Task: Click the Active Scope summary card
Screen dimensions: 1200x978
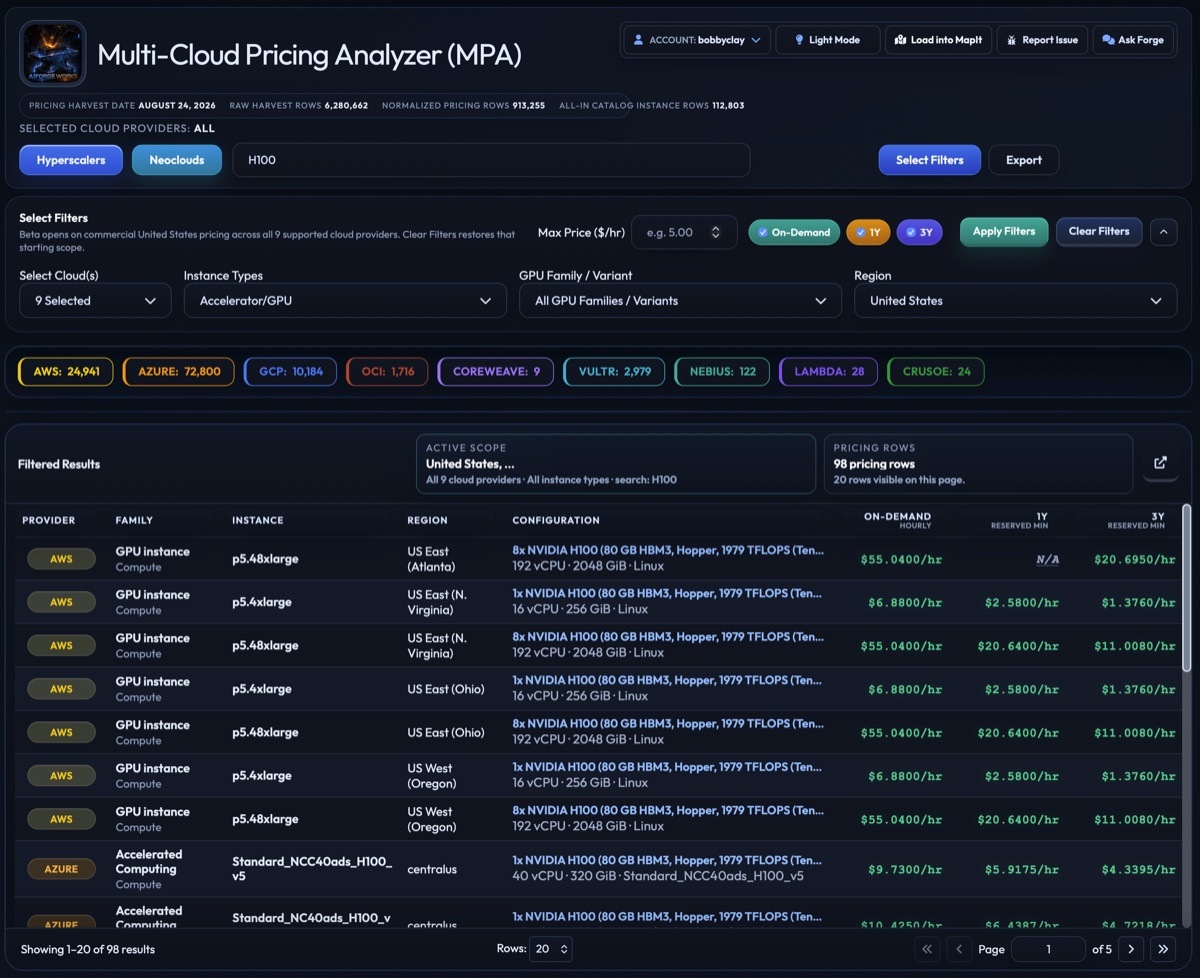Action: [x=616, y=464]
